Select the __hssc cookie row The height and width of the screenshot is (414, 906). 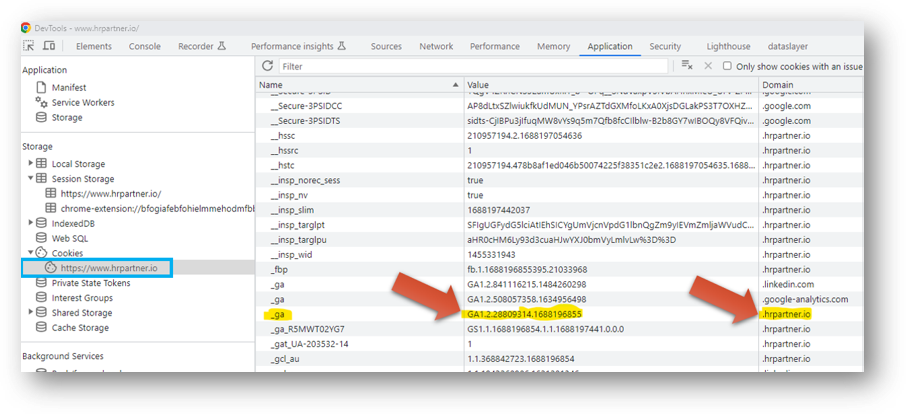pyautogui.click(x=560, y=136)
